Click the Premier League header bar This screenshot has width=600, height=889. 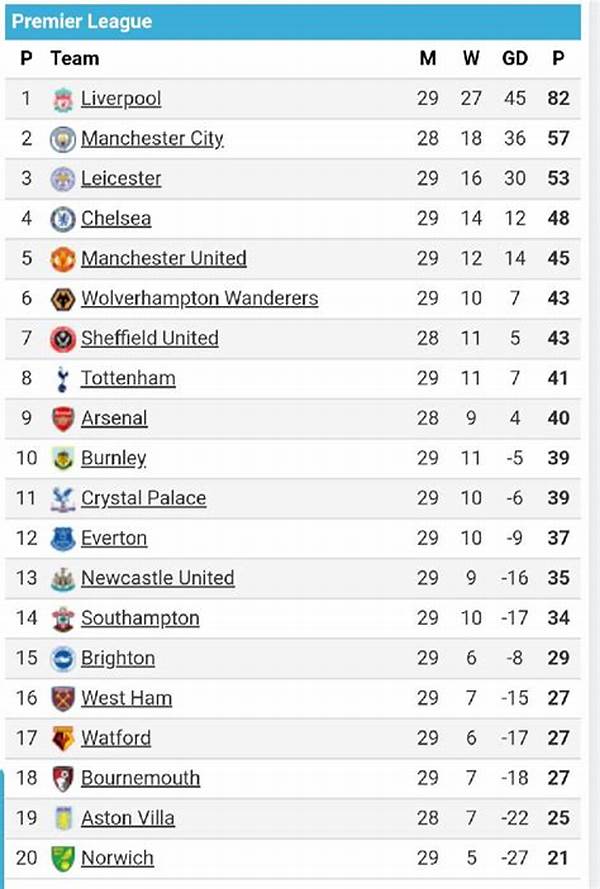pos(293,22)
